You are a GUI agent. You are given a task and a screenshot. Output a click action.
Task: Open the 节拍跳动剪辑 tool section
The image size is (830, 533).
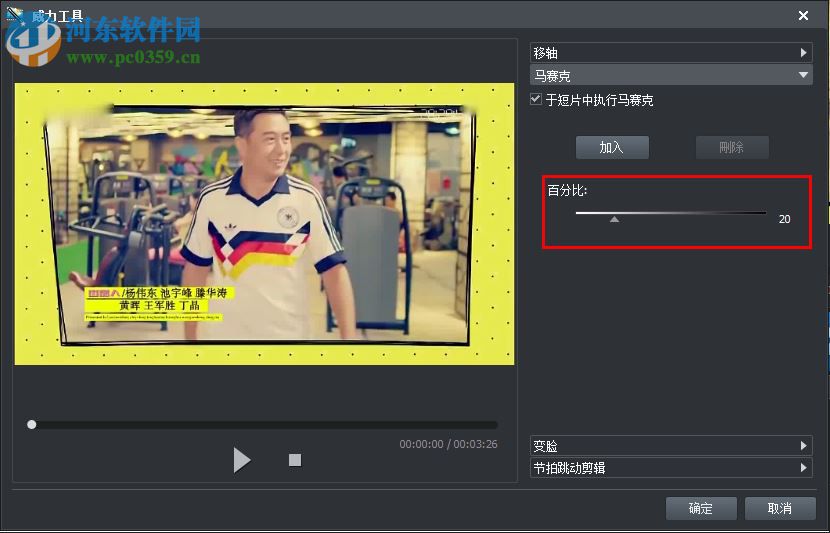671,467
